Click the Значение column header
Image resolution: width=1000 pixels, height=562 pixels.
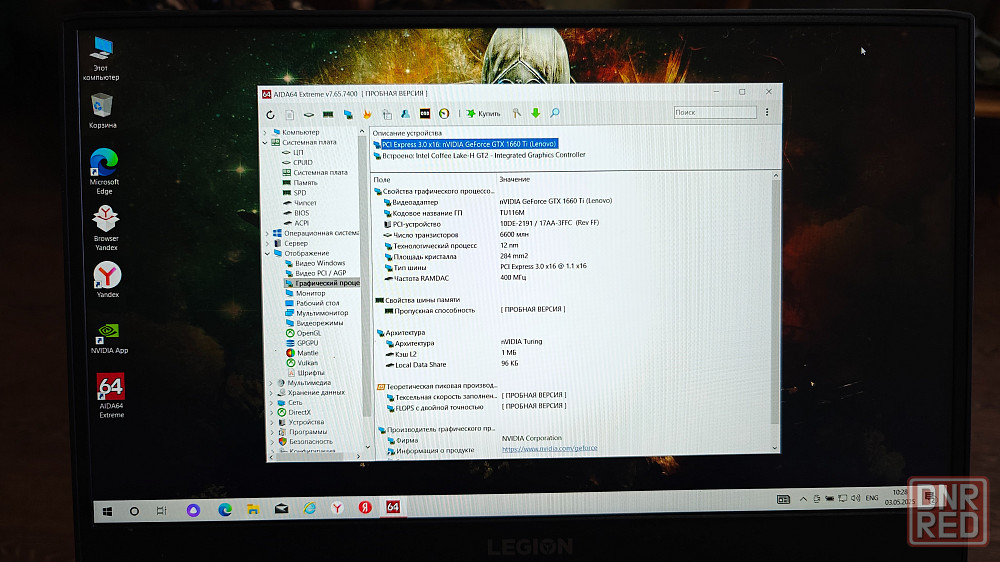pos(514,179)
